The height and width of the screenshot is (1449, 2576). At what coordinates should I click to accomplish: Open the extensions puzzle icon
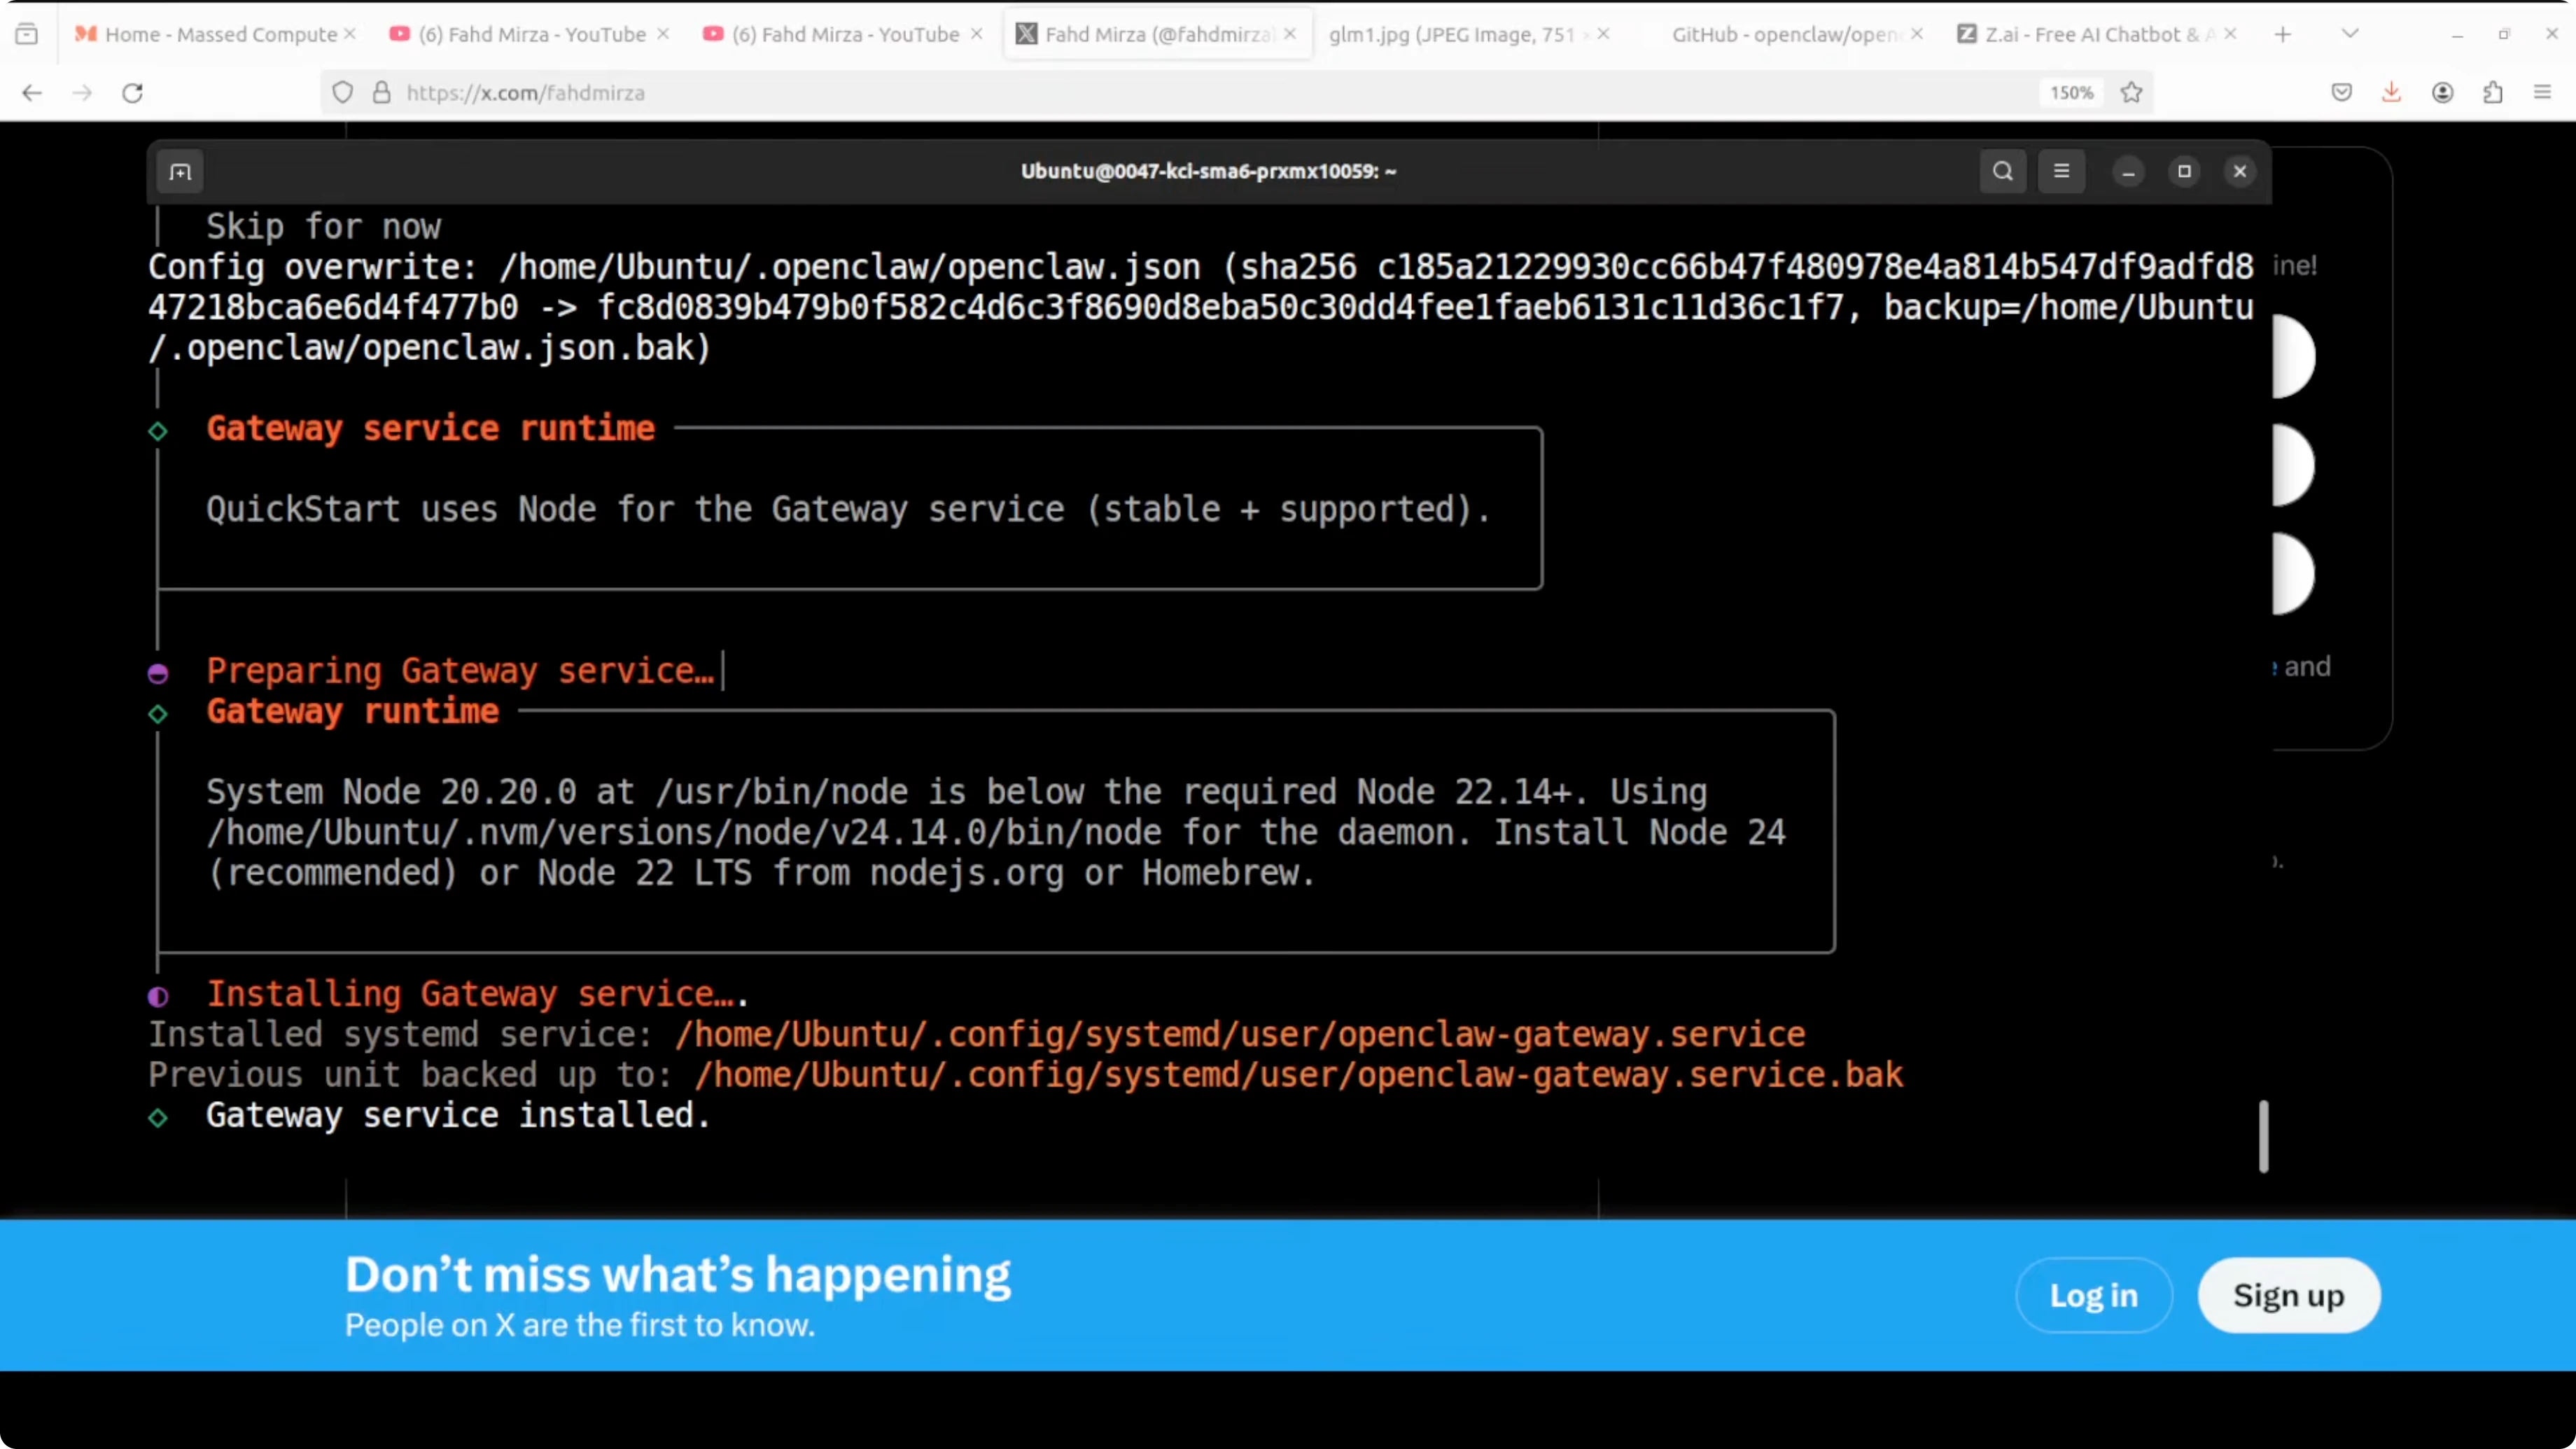click(x=2493, y=92)
